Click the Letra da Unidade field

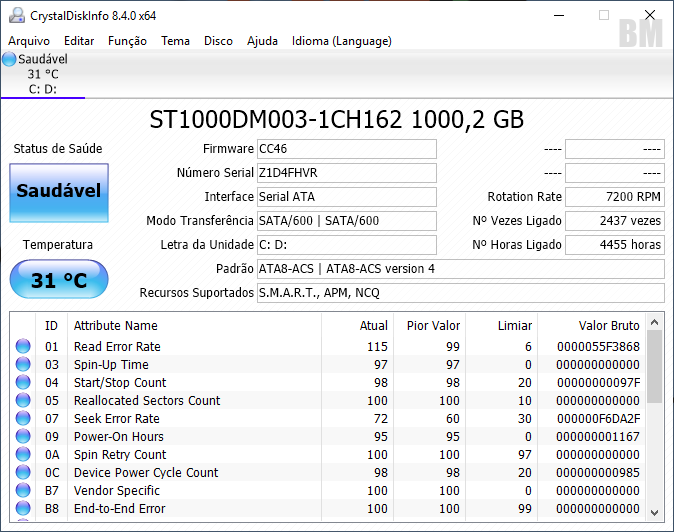[347, 245]
